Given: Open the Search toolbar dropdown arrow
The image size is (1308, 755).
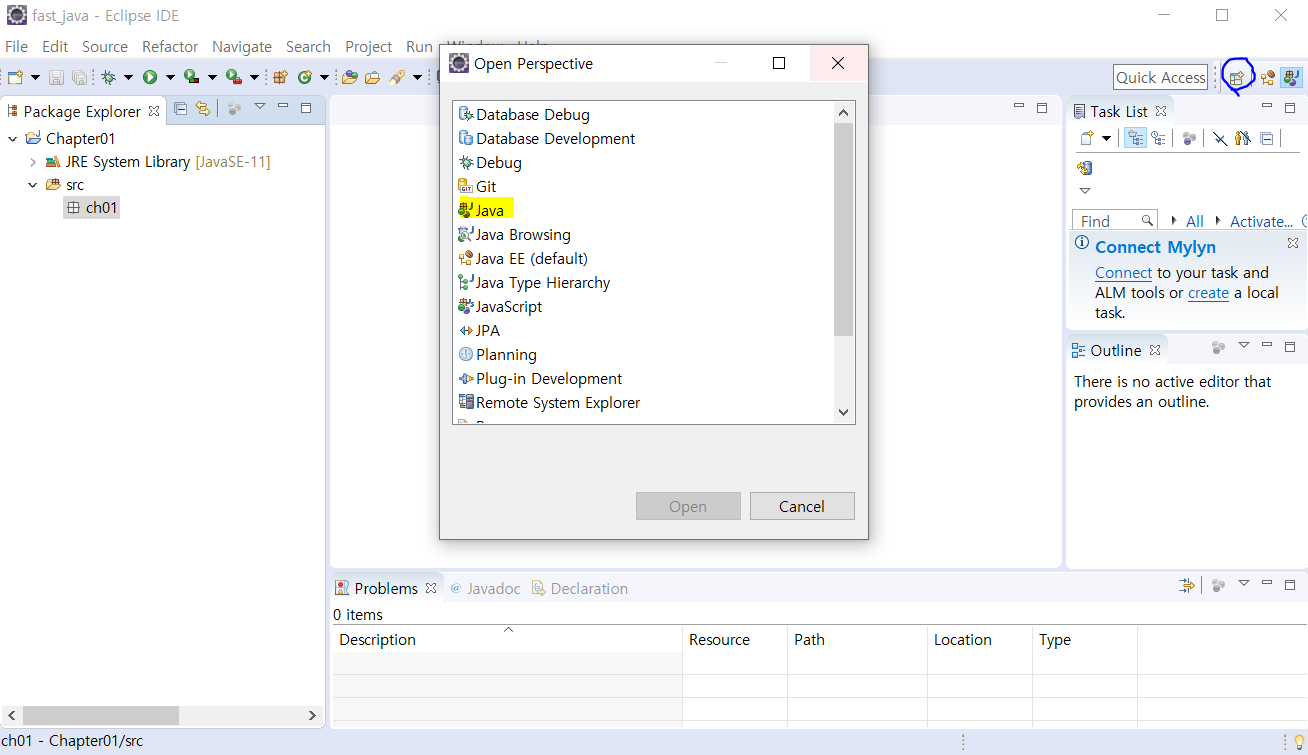Looking at the screenshot, I should (417, 78).
